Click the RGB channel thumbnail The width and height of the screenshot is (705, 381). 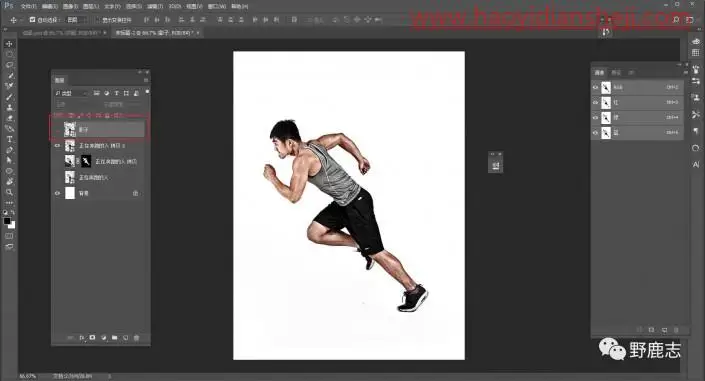pyautogui.click(x=606, y=87)
